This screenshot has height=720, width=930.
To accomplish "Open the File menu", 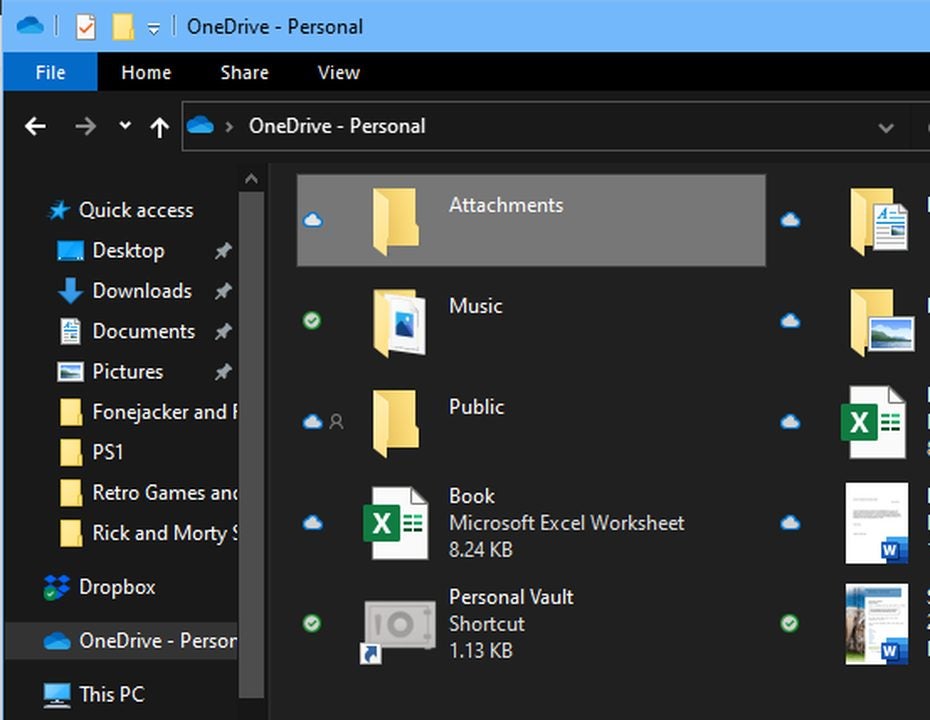I will 50,72.
